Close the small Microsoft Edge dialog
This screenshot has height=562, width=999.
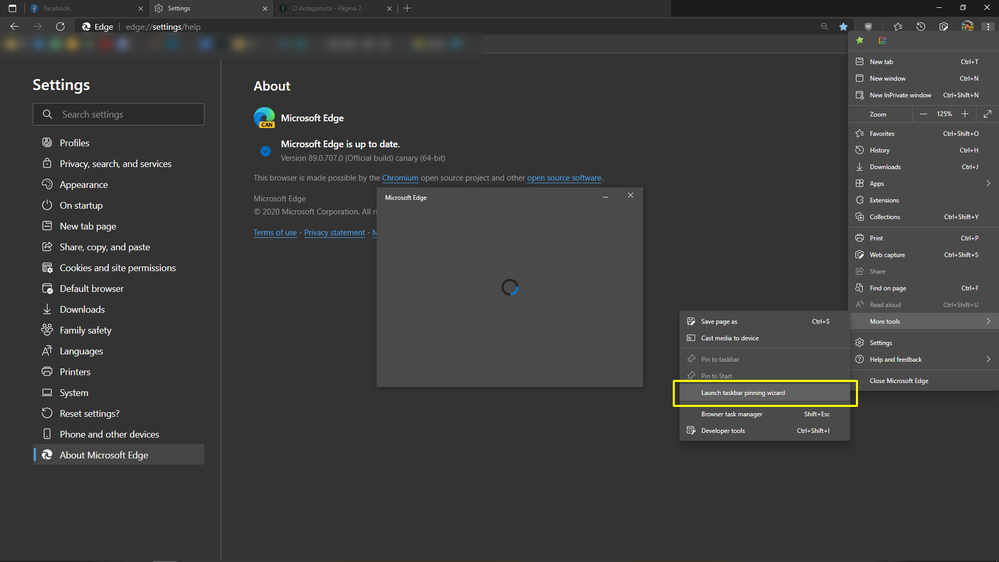tap(631, 196)
